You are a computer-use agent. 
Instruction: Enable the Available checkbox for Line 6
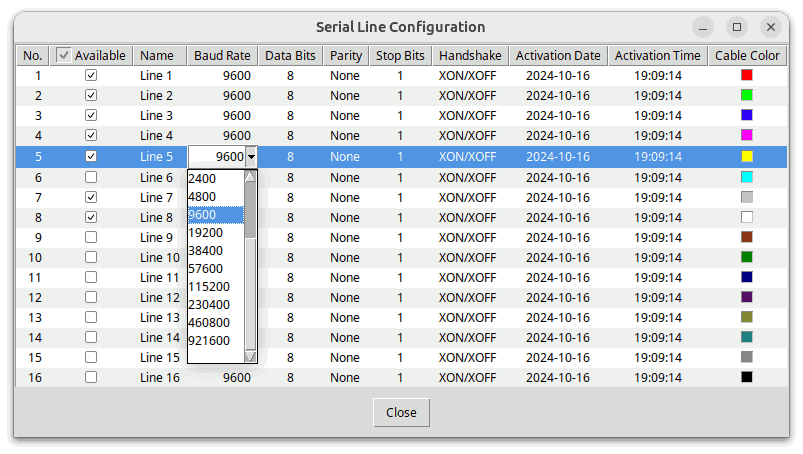[x=91, y=177]
